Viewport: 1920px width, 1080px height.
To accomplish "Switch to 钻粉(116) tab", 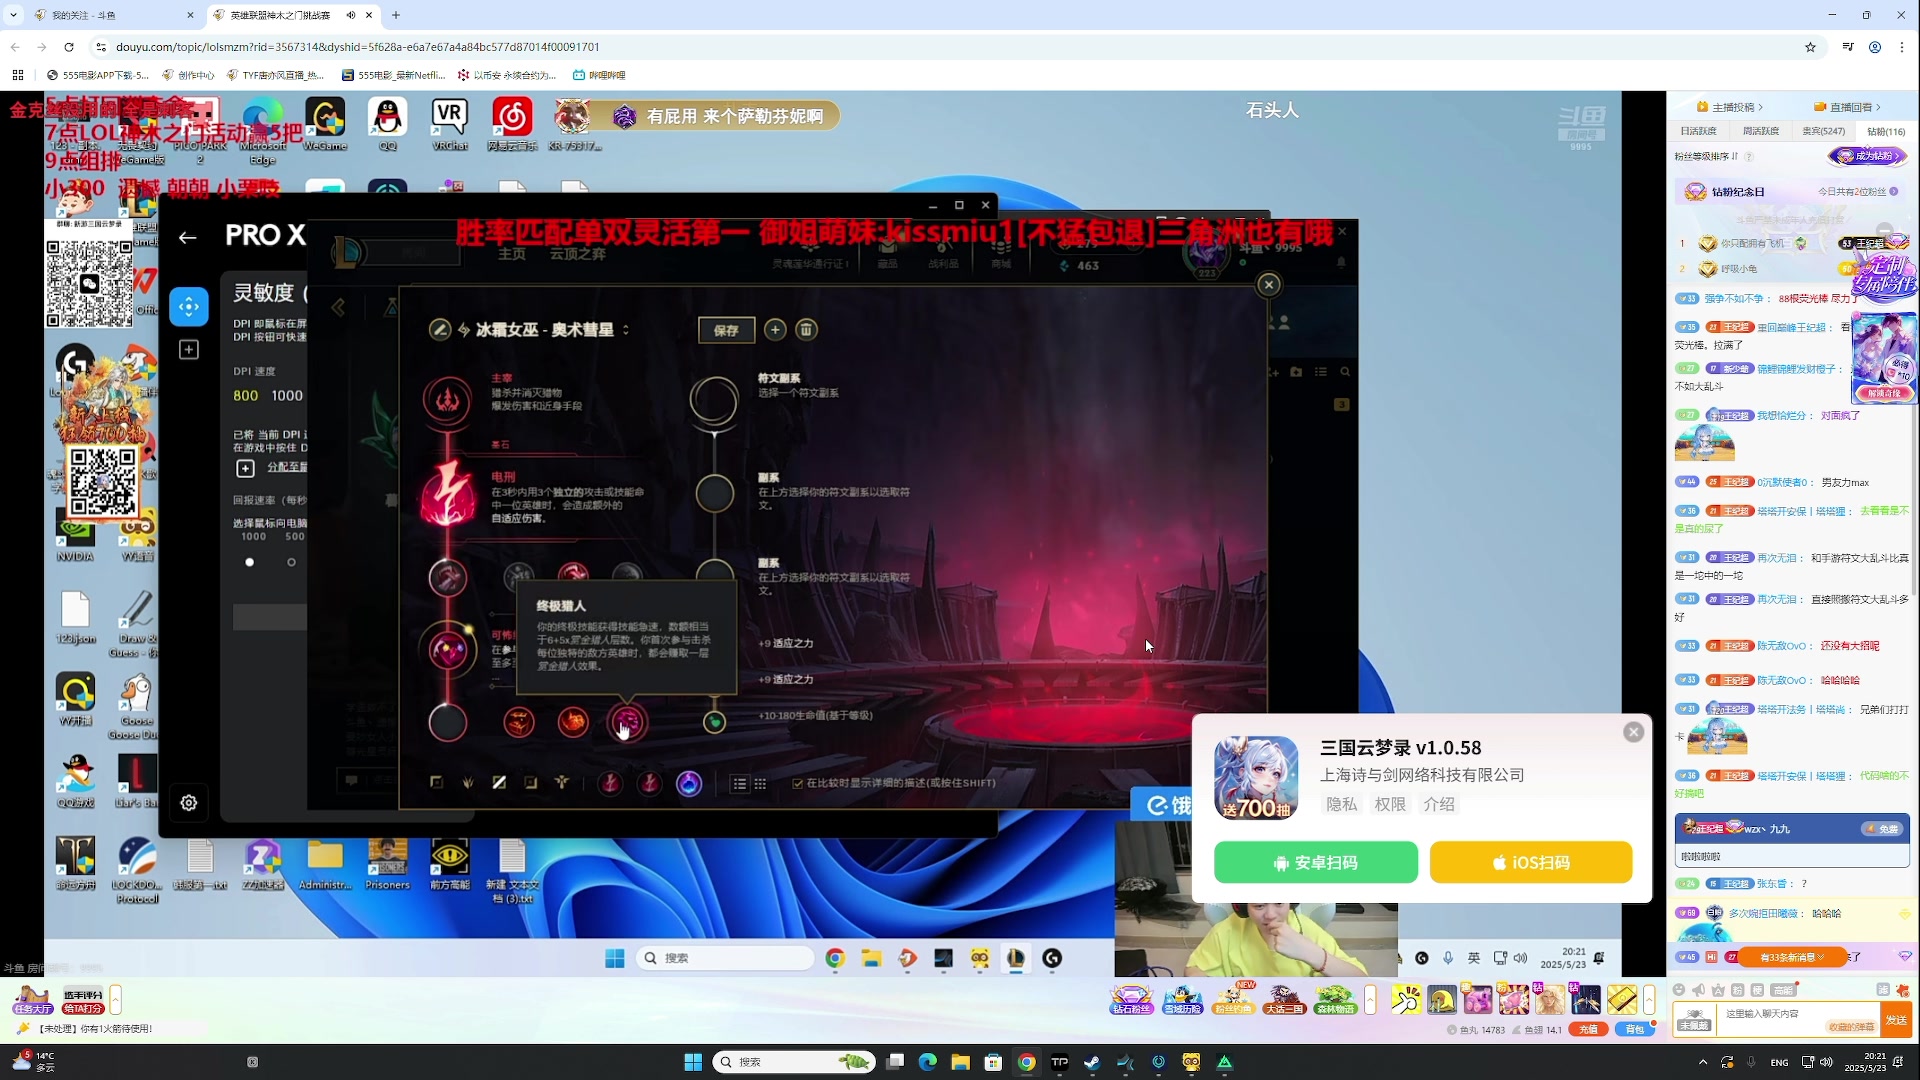I will pyautogui.click(x=1886, y=131).
